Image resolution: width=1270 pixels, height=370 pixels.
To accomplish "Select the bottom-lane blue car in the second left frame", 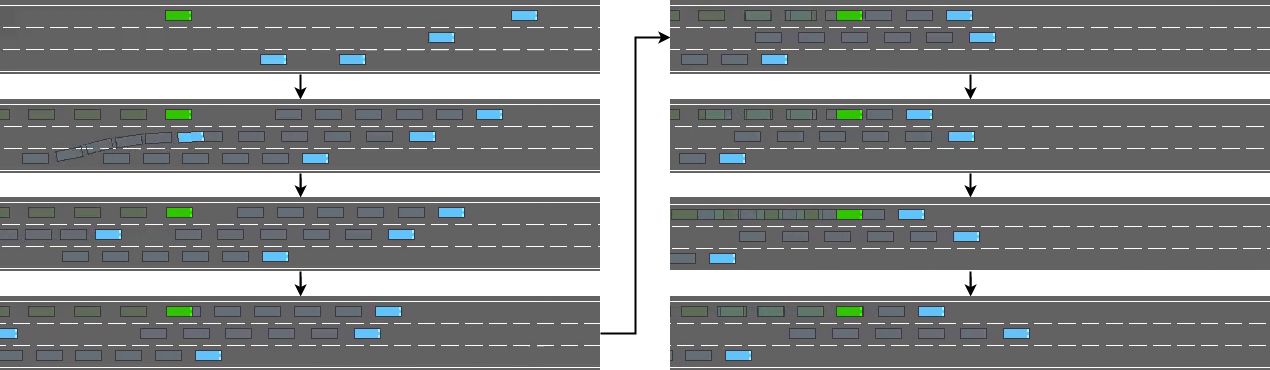I will [315, 159].
